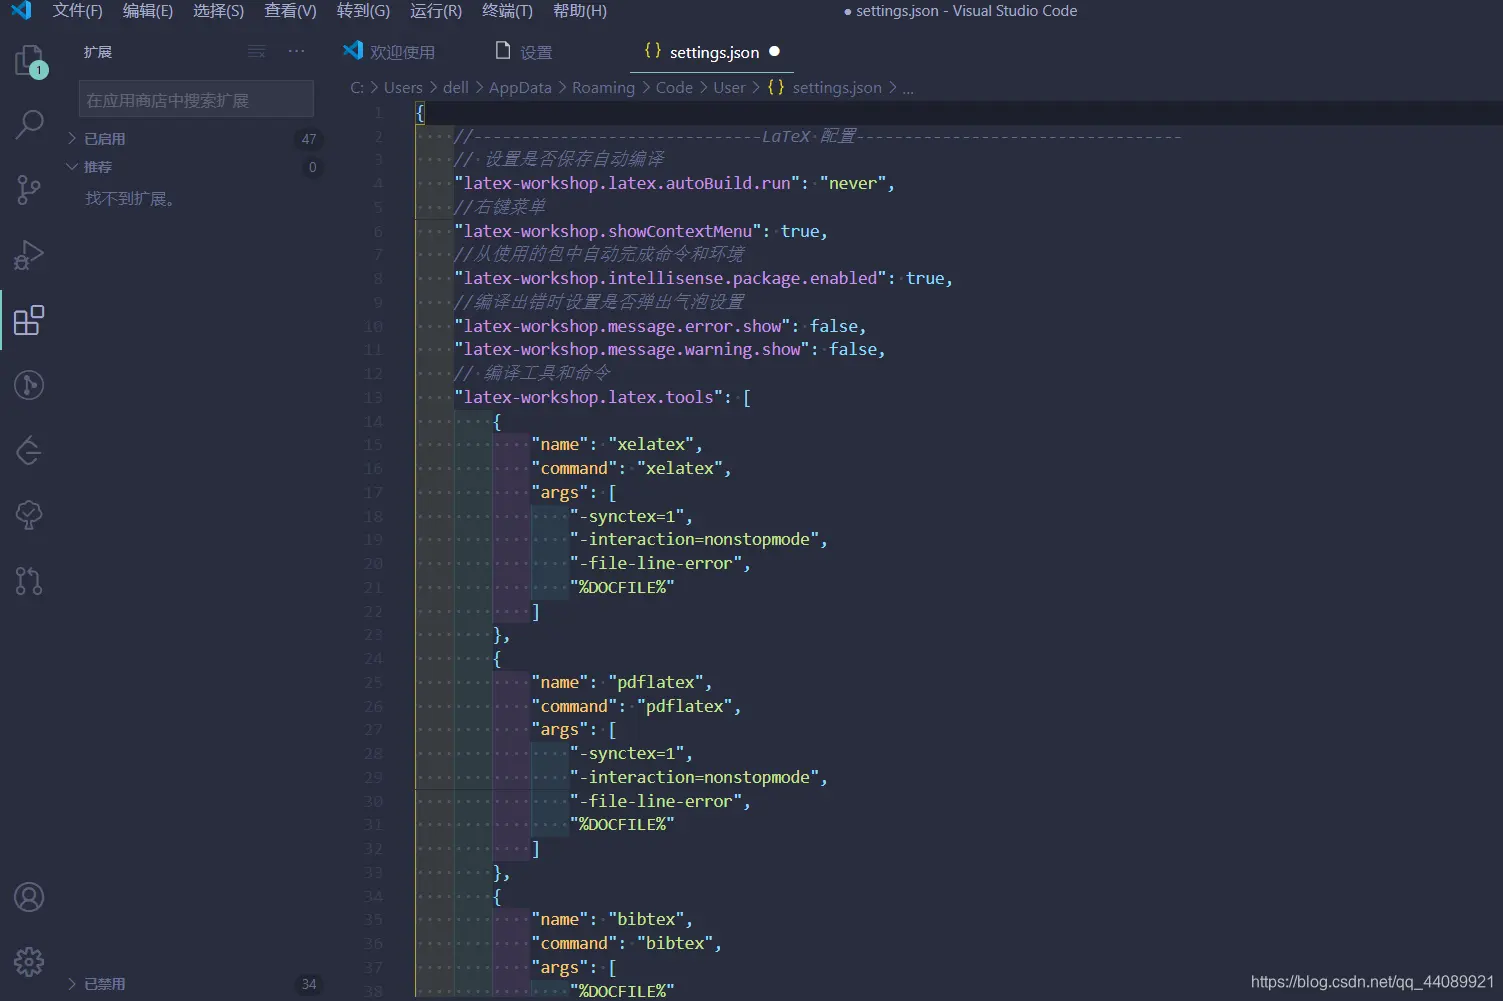Viewport: 1503px width, 1001px height.
Task: Open the Explorer view in activity bar
Action: [29, 61]
